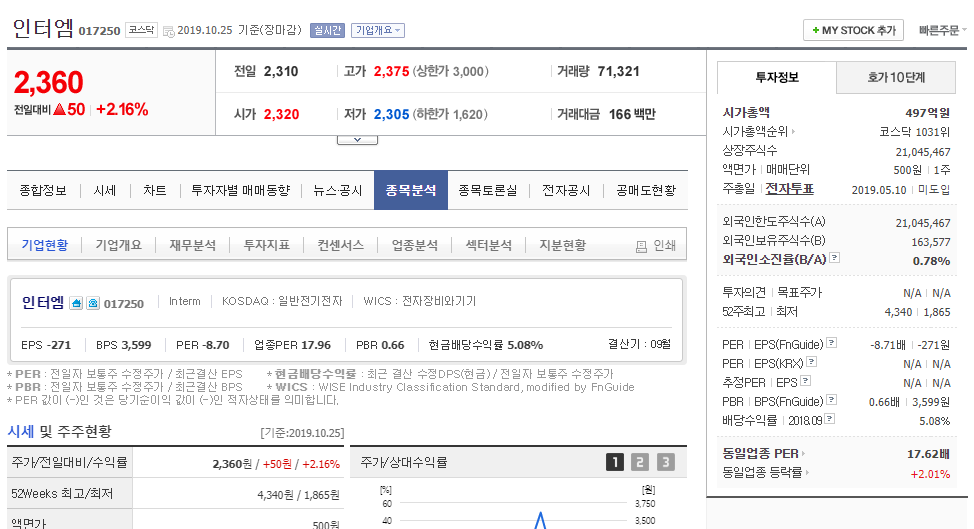Select the 종목분석 tab
Image resolution: width=974 pixels, height=529 pixels.
(x=411, y=190)
